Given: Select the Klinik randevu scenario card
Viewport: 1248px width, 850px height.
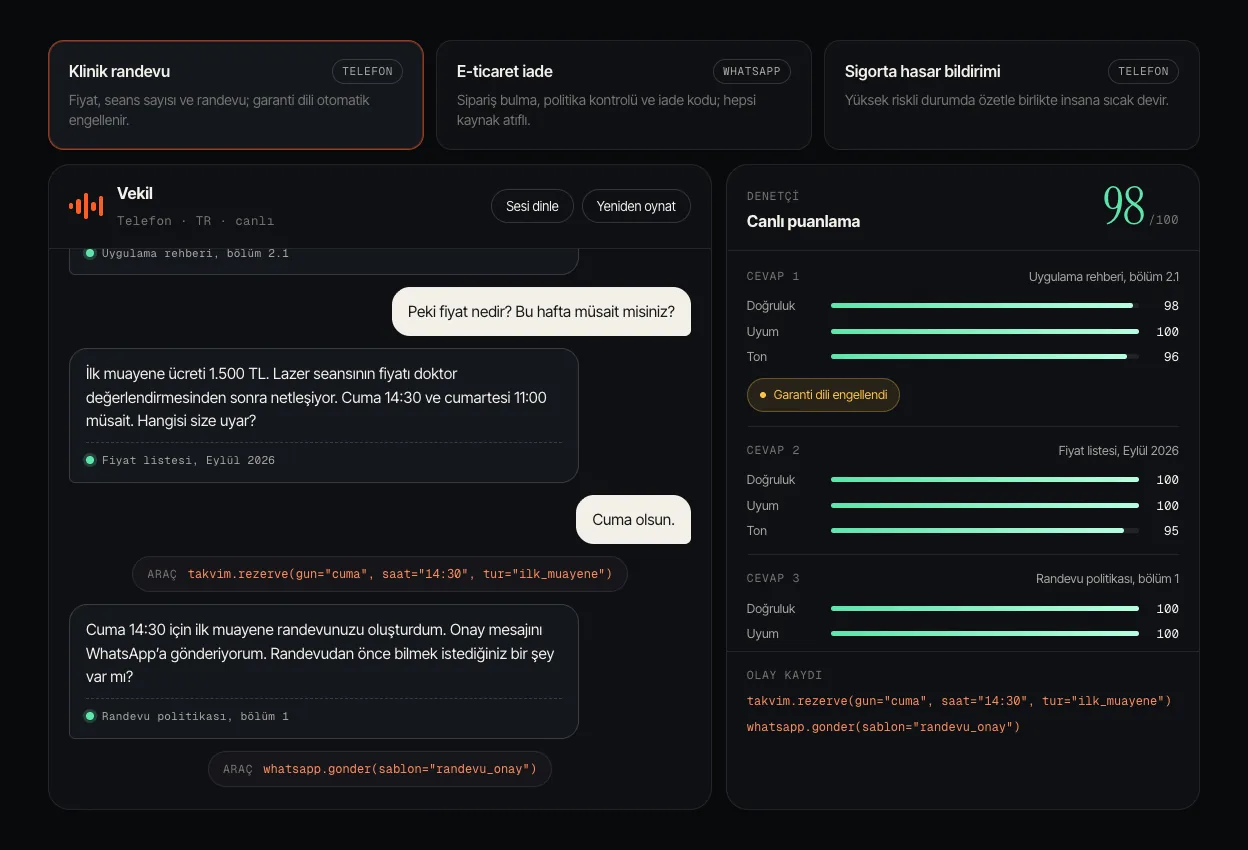Looking at the screenshot, I should point(236,95).
